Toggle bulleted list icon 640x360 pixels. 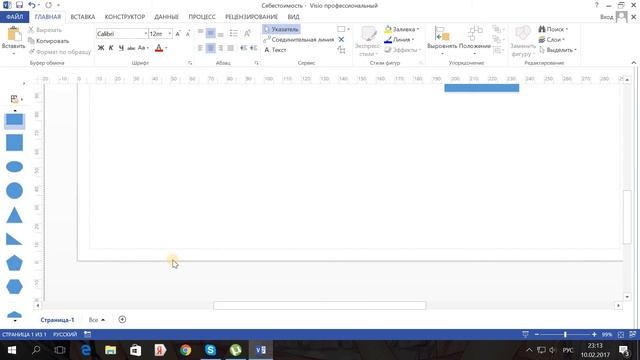coord(233,33)
